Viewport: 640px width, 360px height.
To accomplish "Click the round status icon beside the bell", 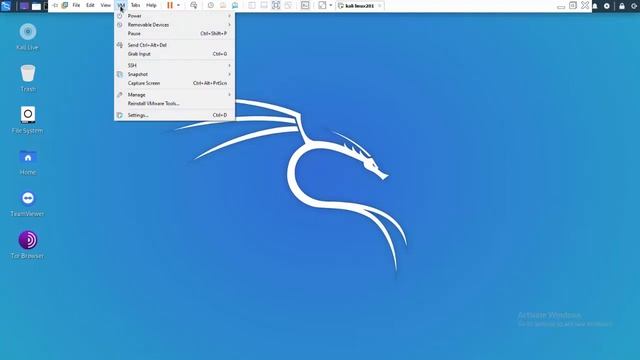I will coord(607,6).
